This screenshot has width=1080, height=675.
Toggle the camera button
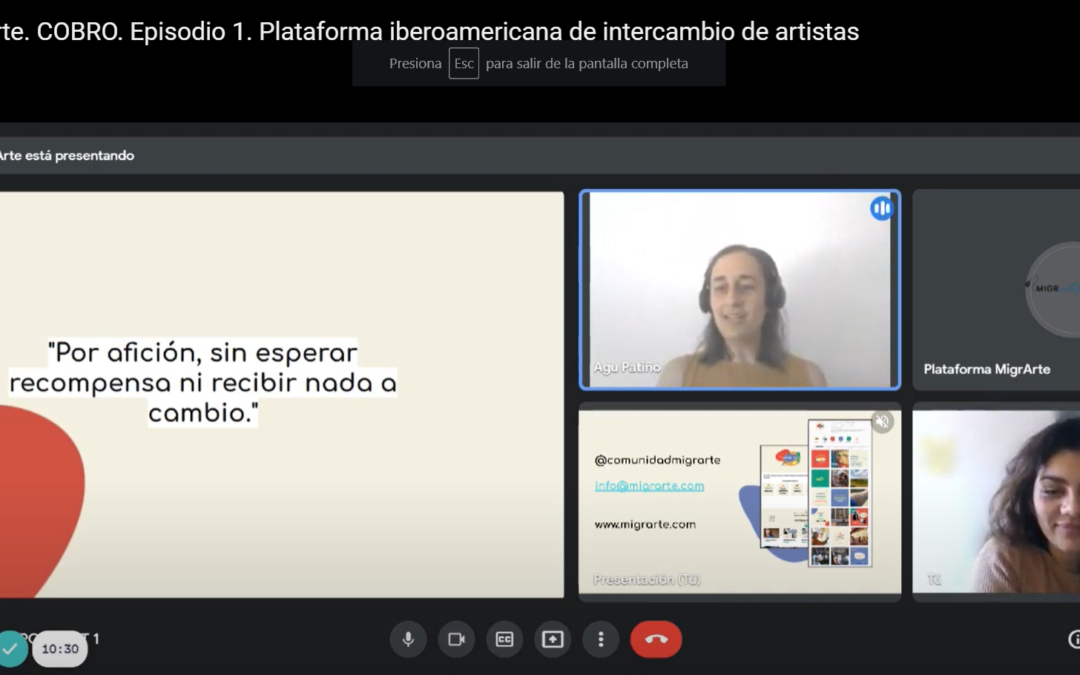[456, 639]
